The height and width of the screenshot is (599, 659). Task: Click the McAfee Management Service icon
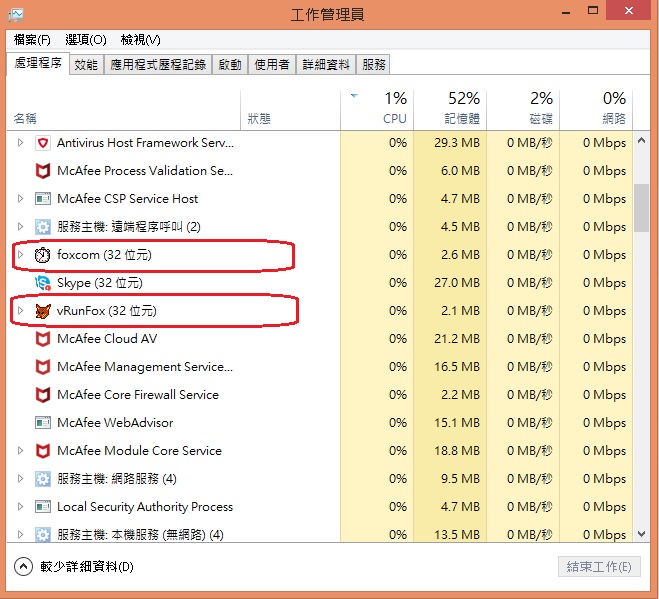point(42,367)
